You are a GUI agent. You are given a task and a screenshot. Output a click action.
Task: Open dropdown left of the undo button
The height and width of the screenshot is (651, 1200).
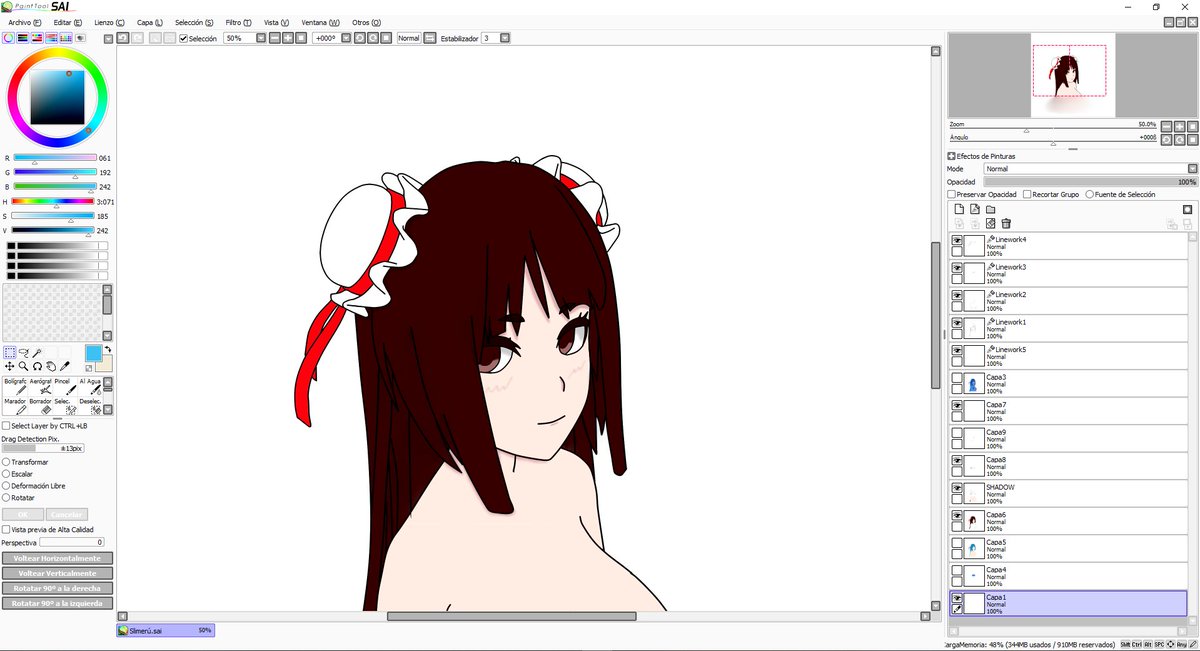[x=108, y=38]
